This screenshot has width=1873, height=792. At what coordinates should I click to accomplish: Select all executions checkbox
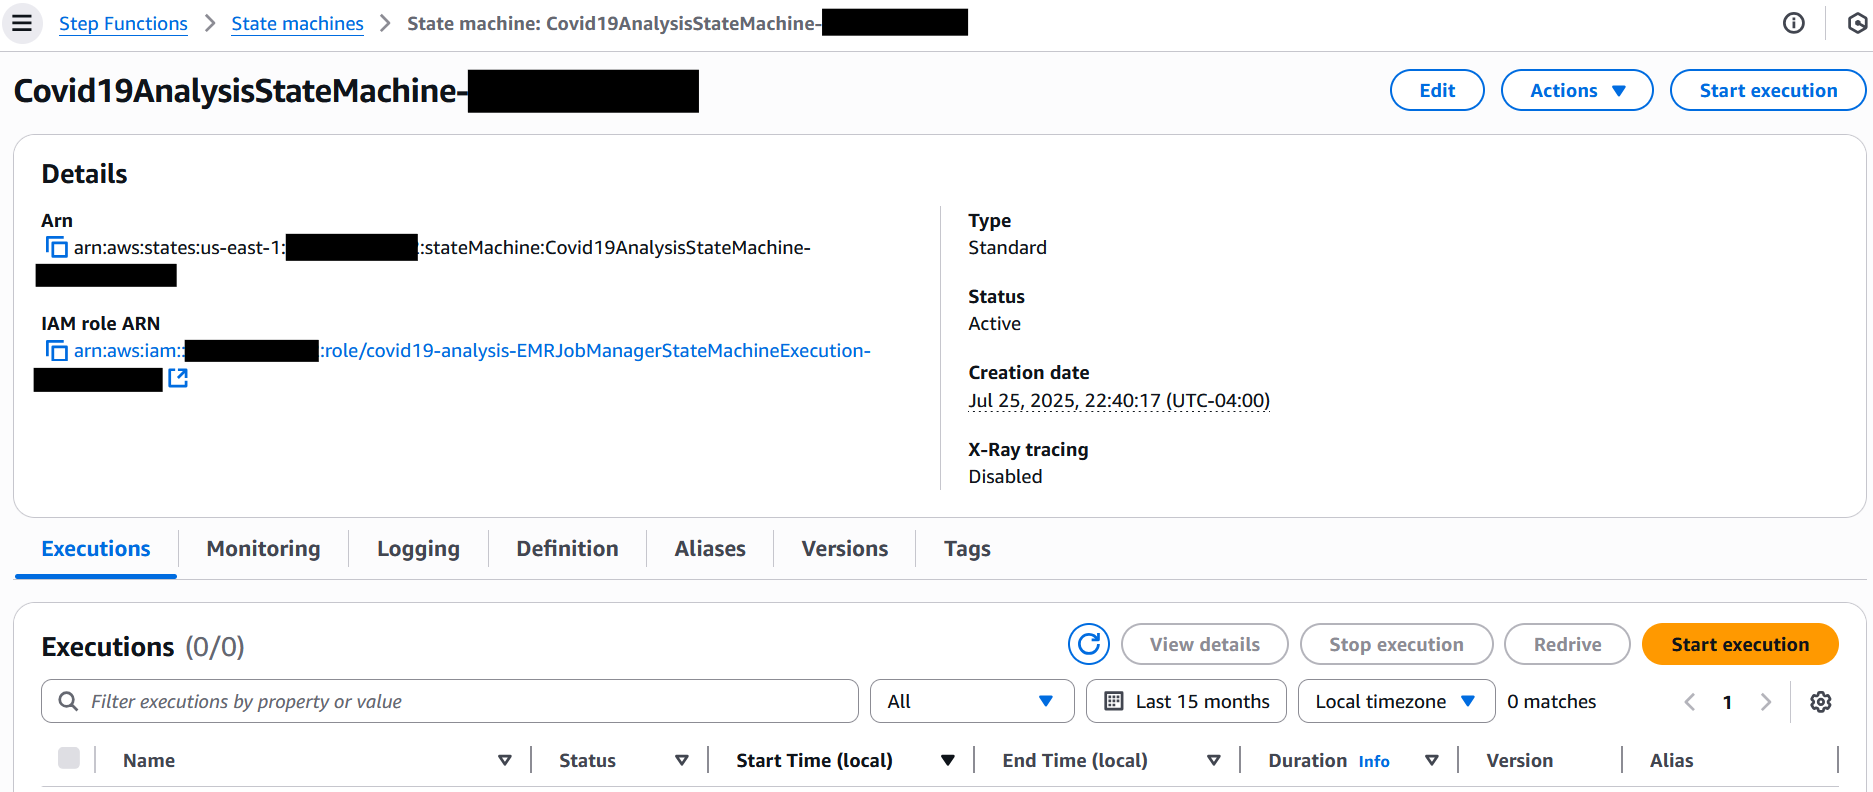click(x=69, y=758)
